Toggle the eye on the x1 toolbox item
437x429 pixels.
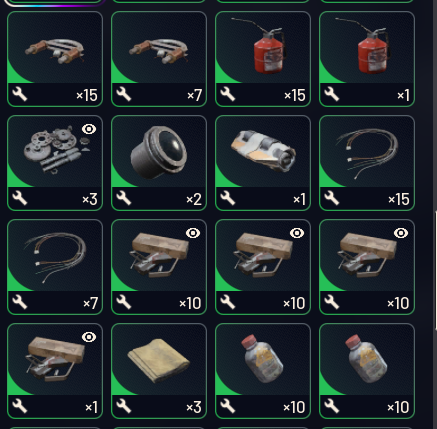(89, 337)
